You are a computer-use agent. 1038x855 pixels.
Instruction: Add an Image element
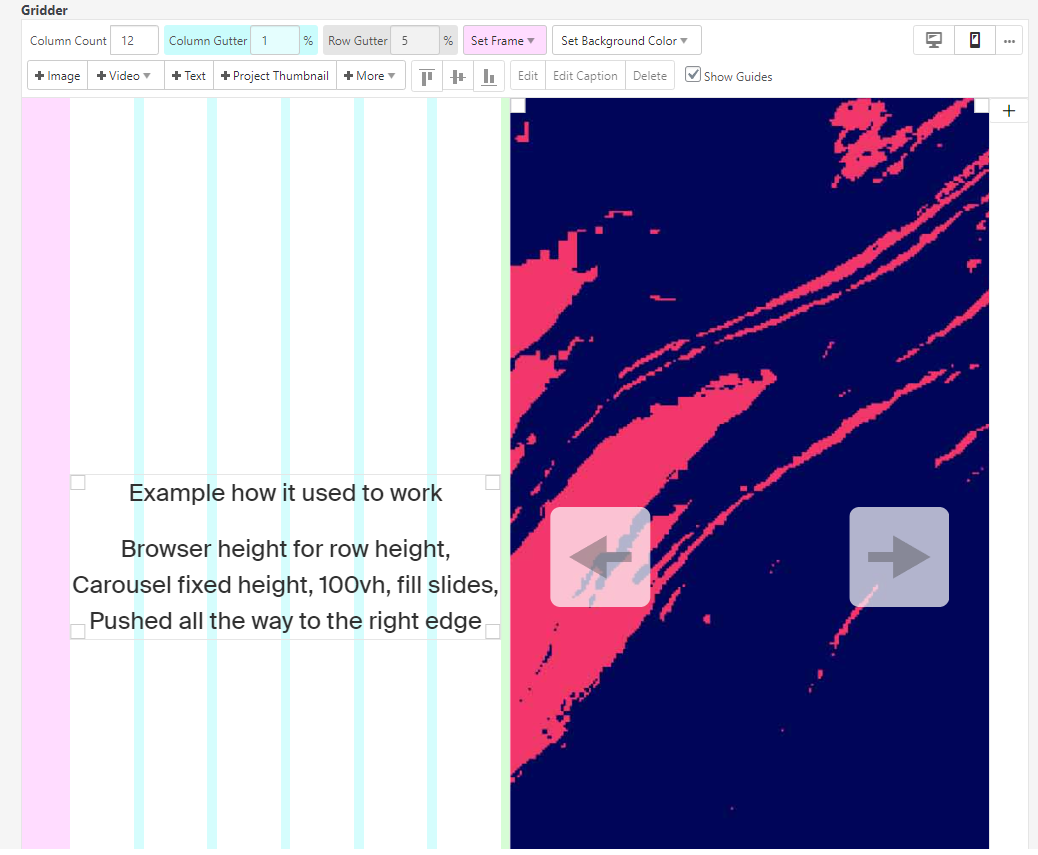(x=58, y=76)
